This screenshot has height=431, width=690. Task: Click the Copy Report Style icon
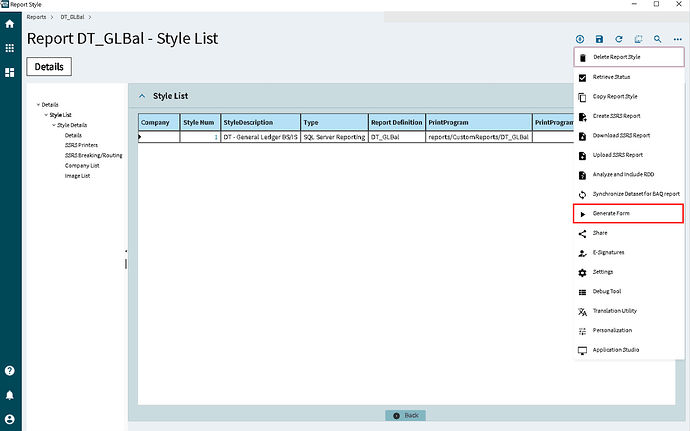pos(582,97)
